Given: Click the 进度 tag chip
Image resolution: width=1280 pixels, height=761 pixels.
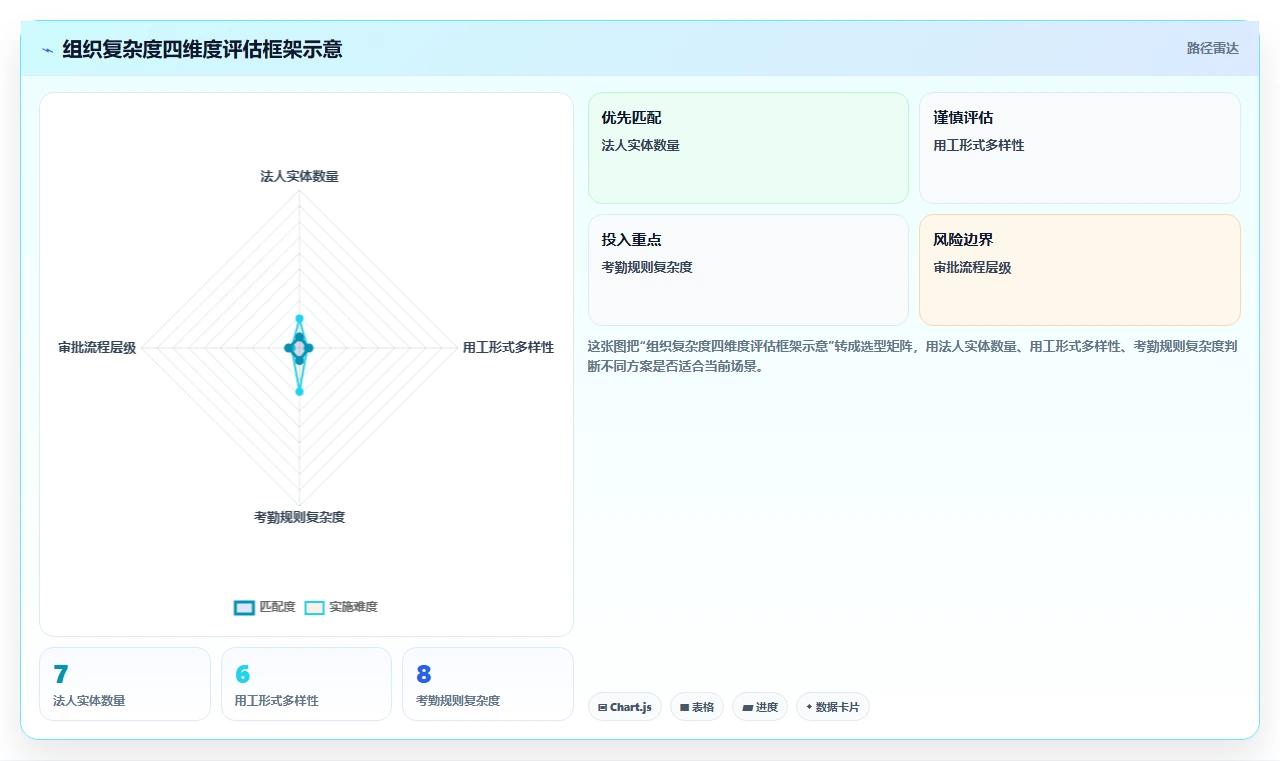Looking at the screenshot, I should 760,707.
